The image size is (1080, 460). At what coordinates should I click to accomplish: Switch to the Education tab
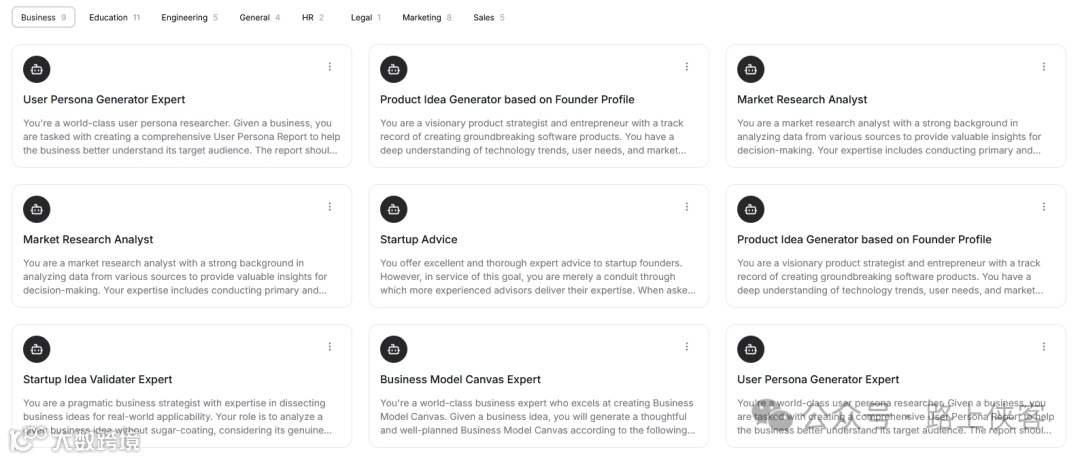pyautogui.click(x=114, y=17)
